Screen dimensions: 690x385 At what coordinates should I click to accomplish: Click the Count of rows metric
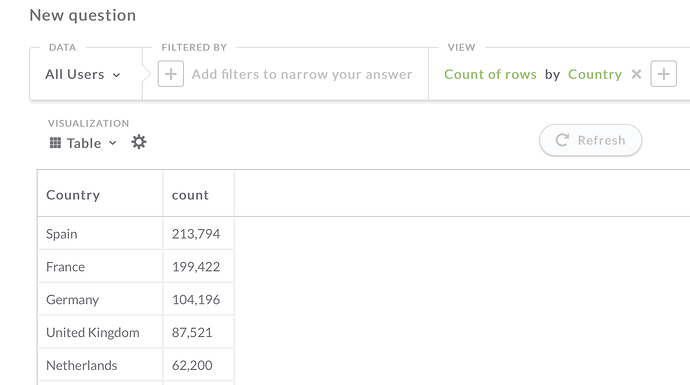[x=490, y=74]
